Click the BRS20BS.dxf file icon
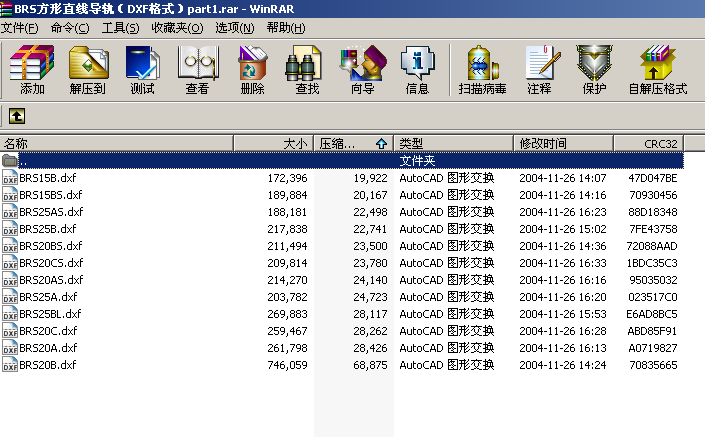This screenshot has height=437, width=705. click(x=10, y=246)
